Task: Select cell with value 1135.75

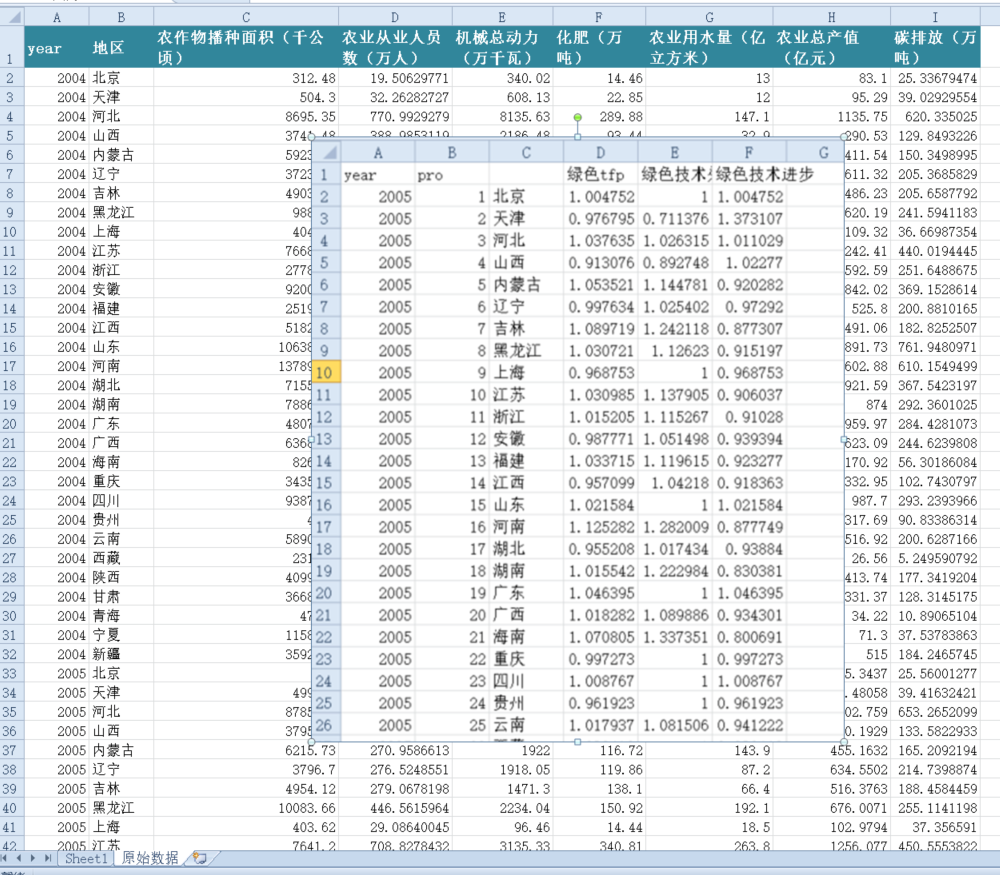Action: pos(831,117)
